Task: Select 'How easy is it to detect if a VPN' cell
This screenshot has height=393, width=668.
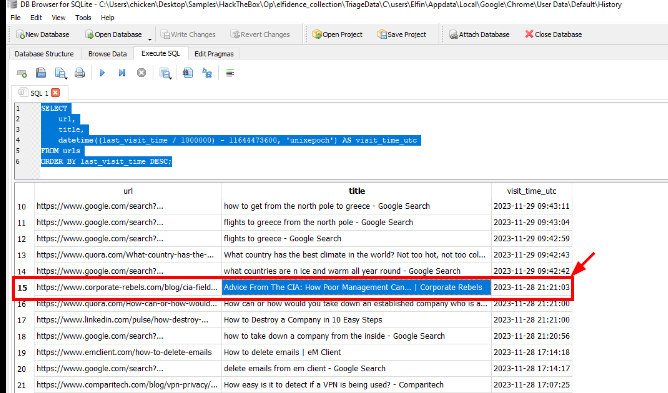Action: 357,385
